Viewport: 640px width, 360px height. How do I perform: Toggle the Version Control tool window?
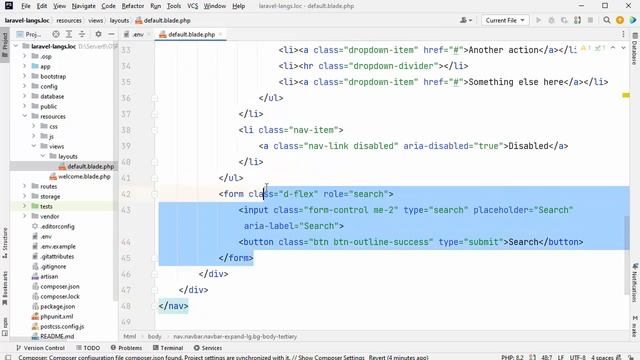[40, 348]
